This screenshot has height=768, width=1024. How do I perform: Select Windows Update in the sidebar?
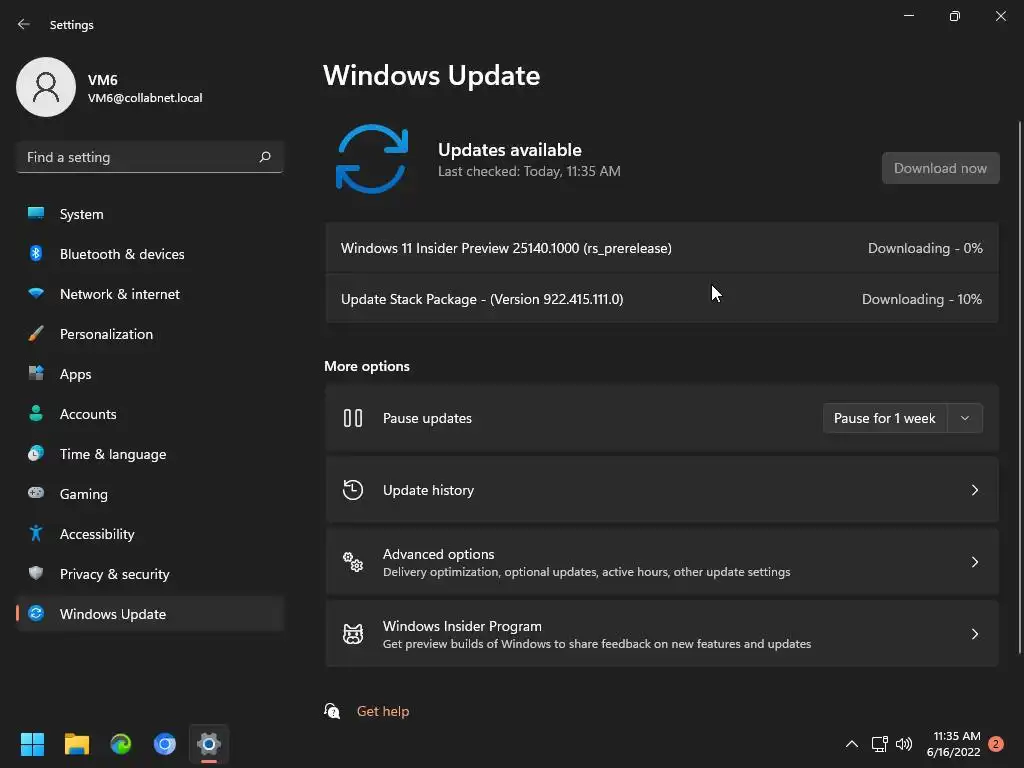tap(150, 614)
